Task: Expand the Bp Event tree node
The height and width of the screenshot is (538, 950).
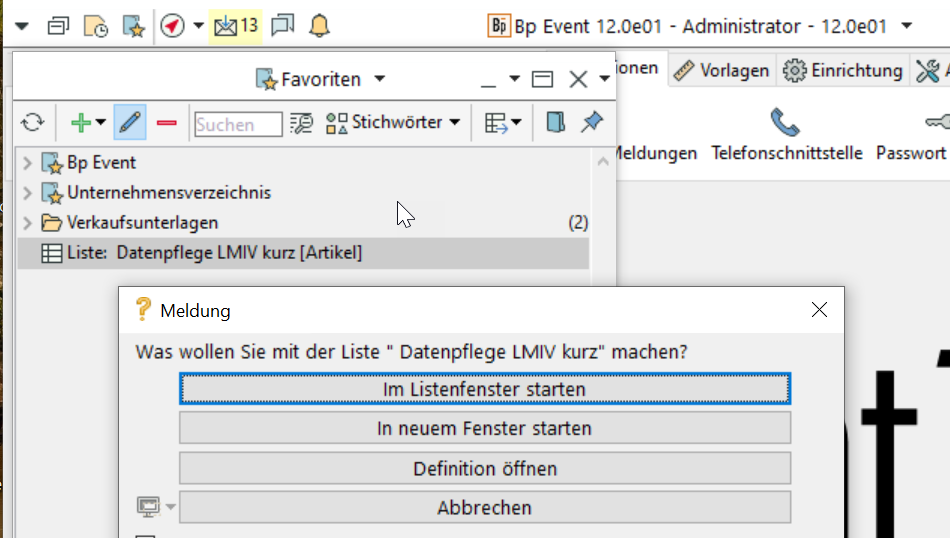Action: pyautogui.click(x=27, y=163)
